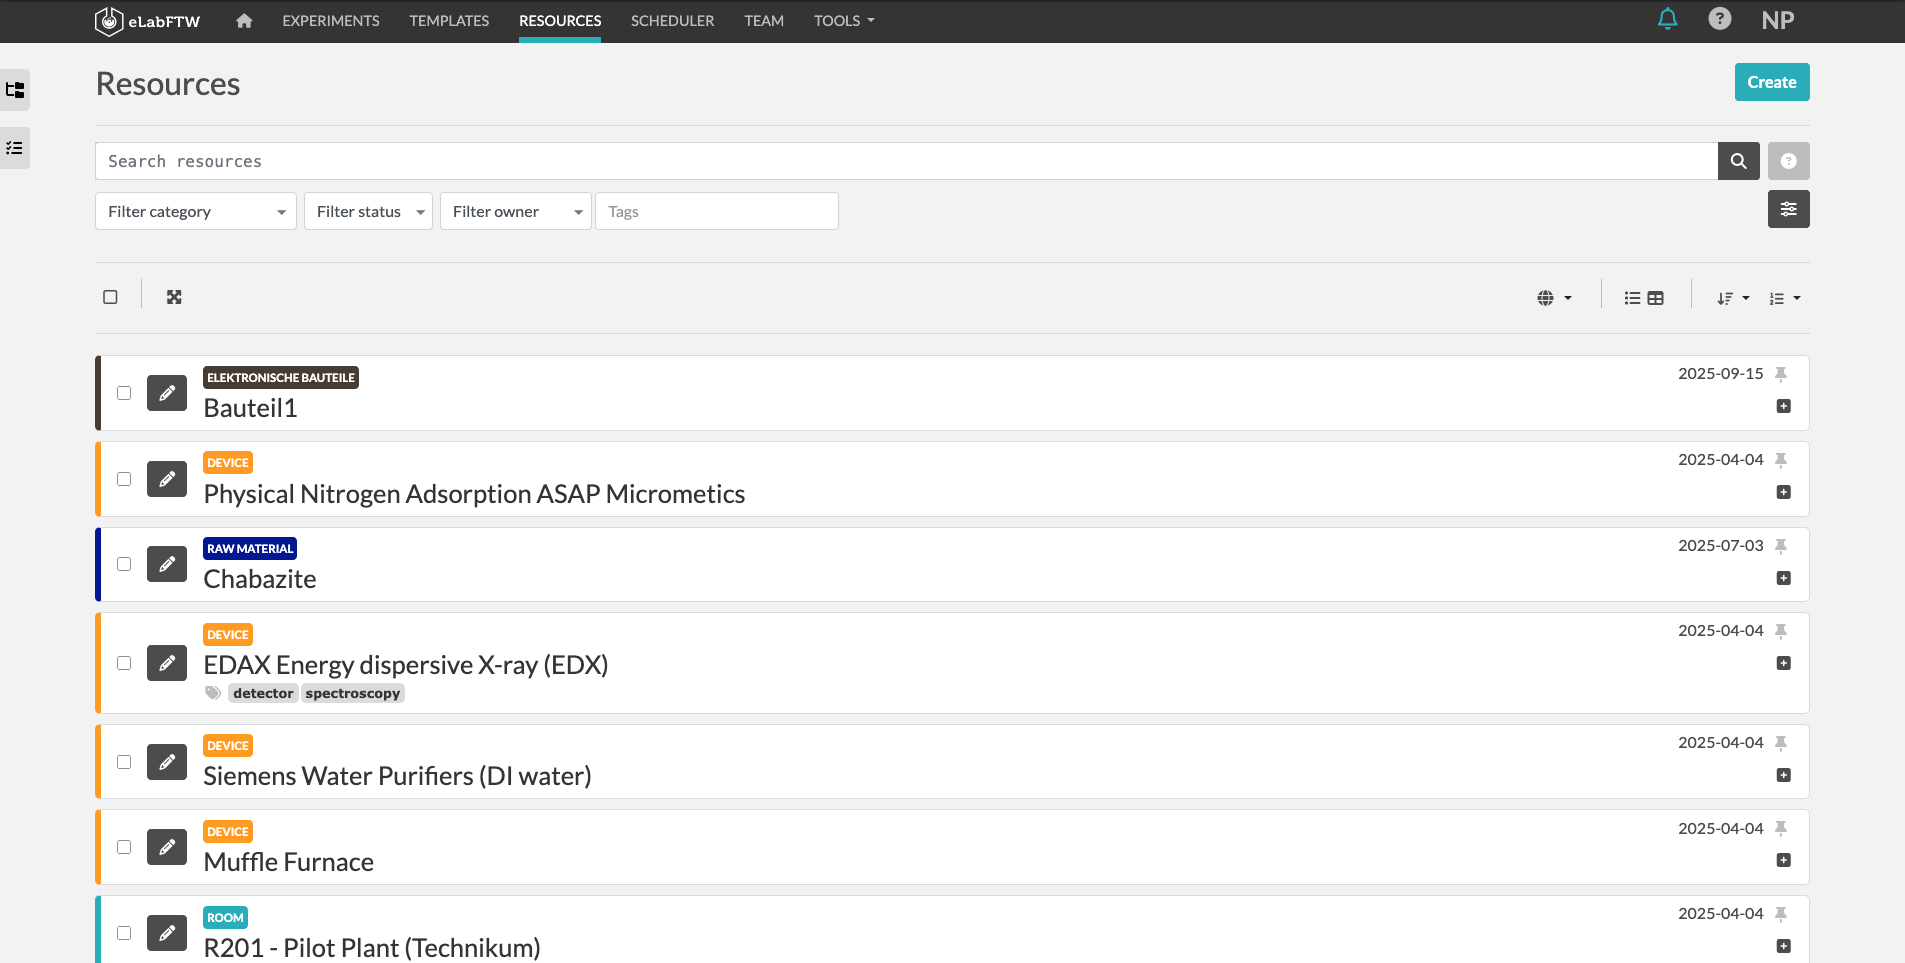Select the list view layout icon

[1631, 297]
